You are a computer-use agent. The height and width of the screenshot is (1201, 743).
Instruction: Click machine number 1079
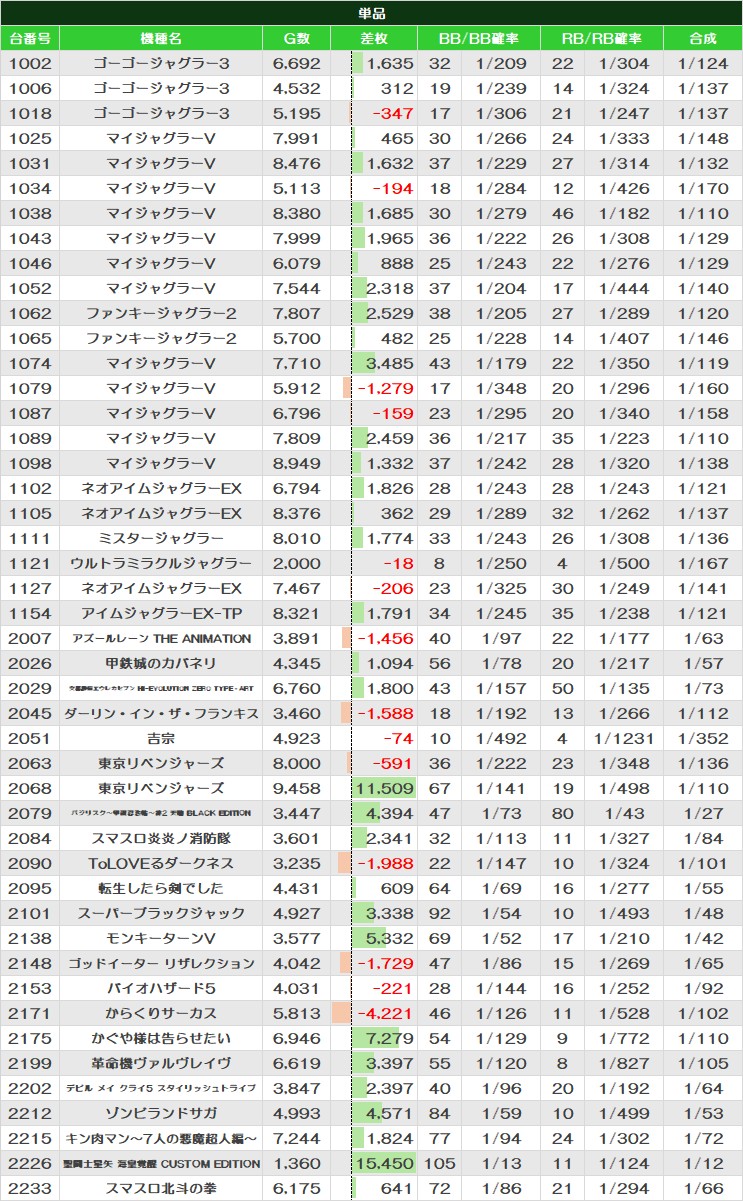(x=30, y=388)
